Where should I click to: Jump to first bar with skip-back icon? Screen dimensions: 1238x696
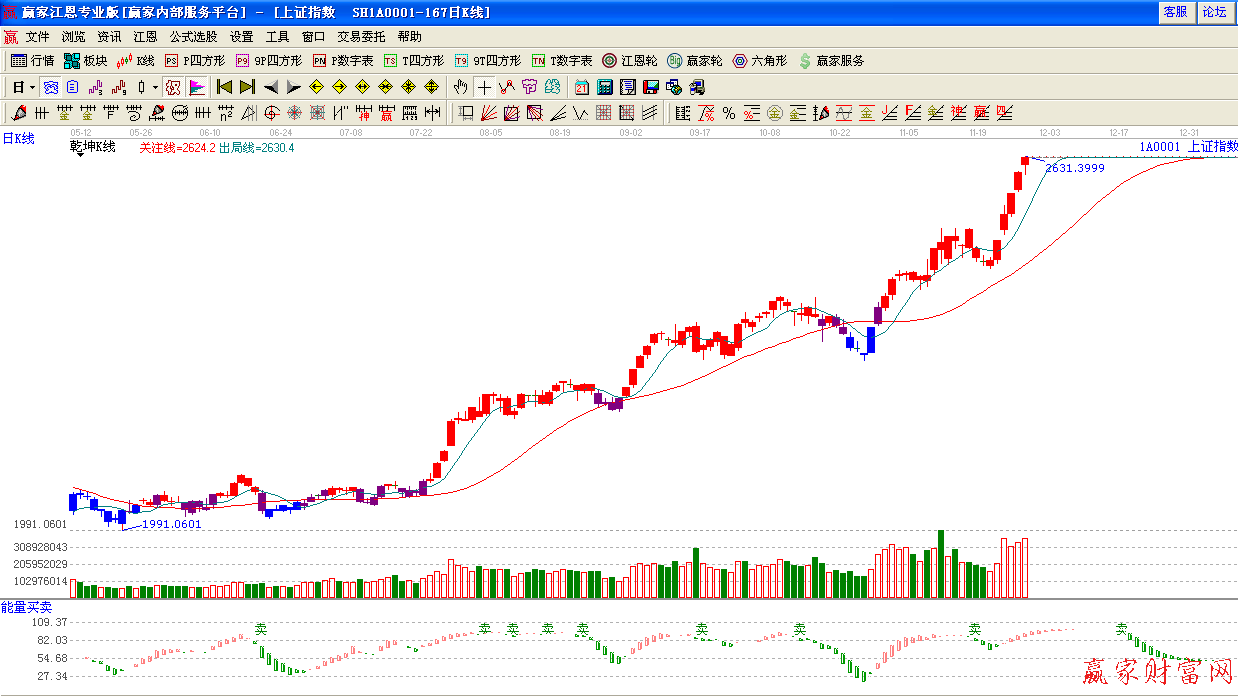224,87
